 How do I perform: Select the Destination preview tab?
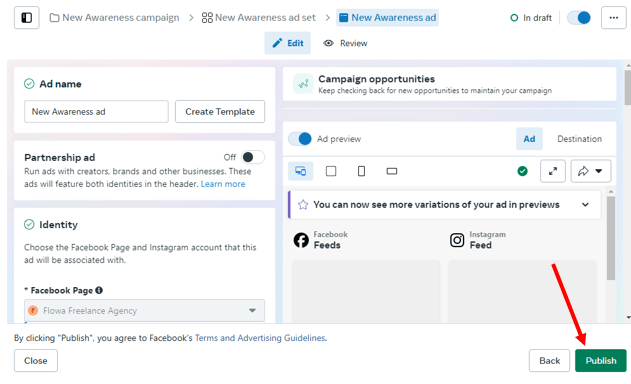[x=579, y=139]
